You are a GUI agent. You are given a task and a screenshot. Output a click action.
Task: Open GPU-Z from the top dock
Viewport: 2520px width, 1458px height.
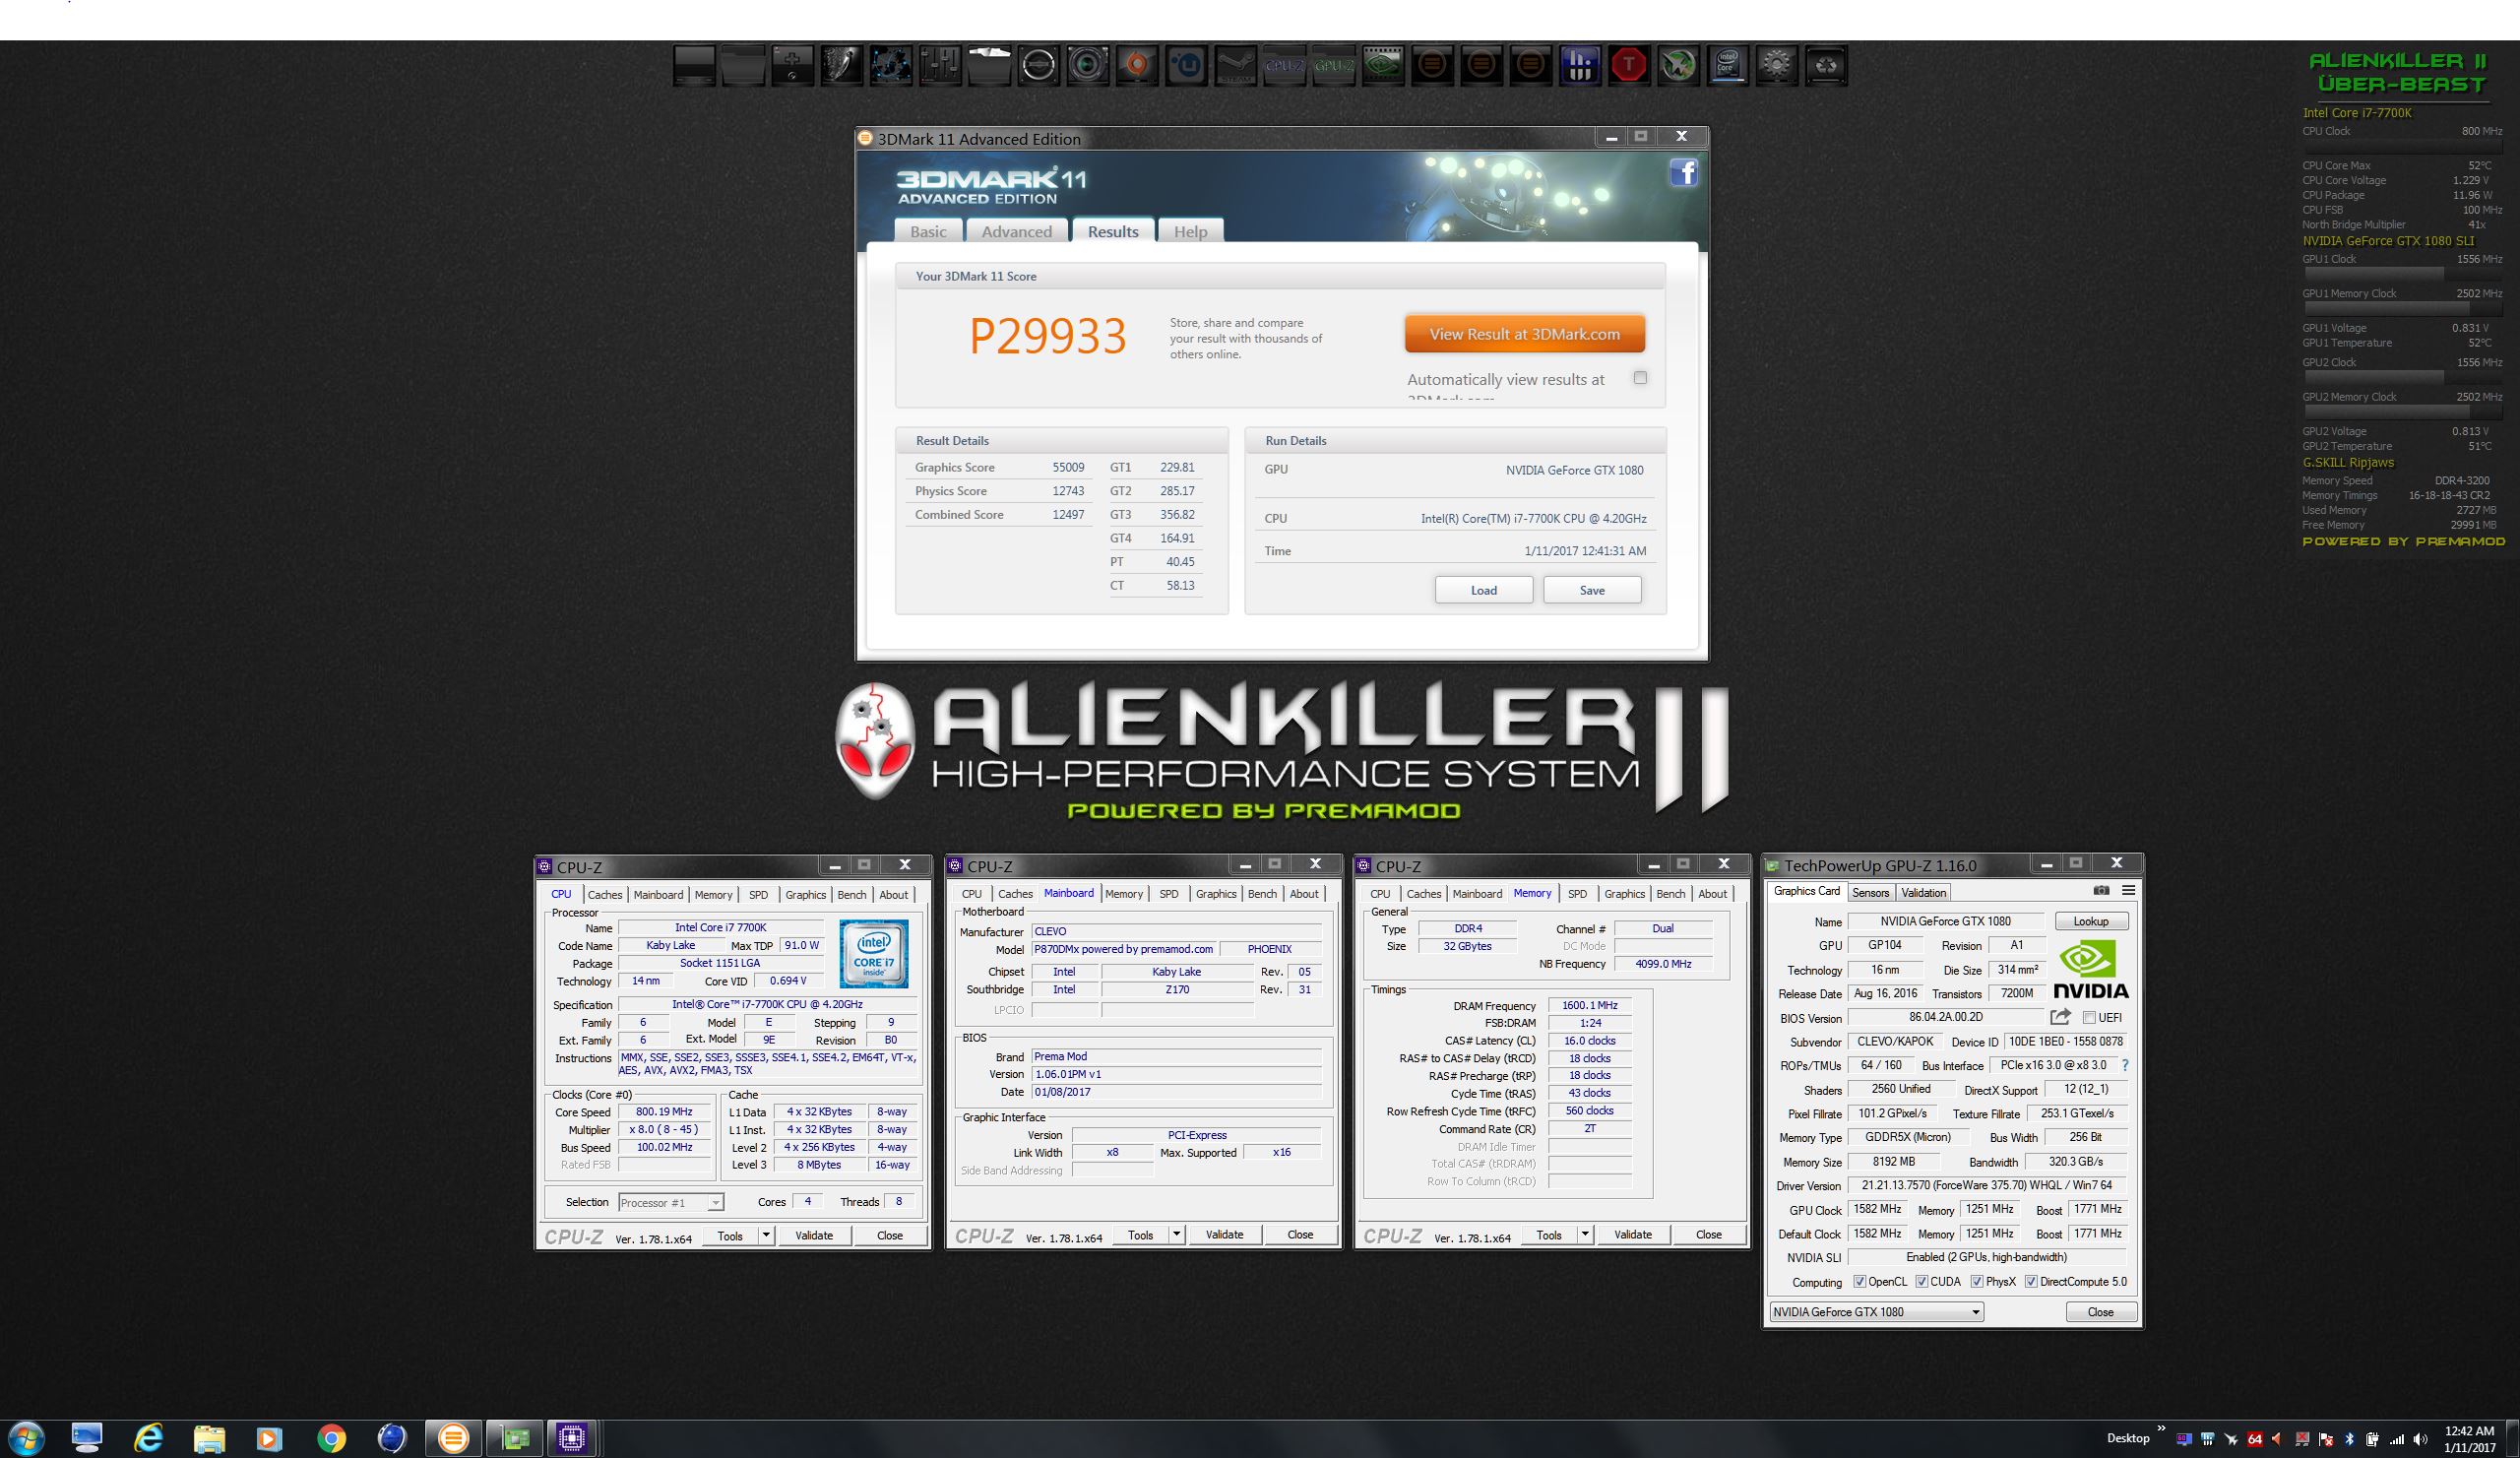pos(1333,66)
